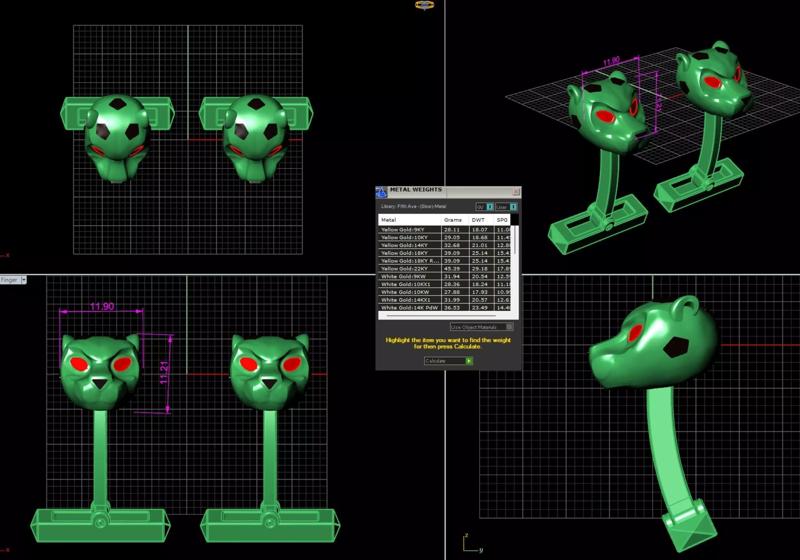
Task: Click the Metal Weights dialog title icon
Action: [382, 192]
